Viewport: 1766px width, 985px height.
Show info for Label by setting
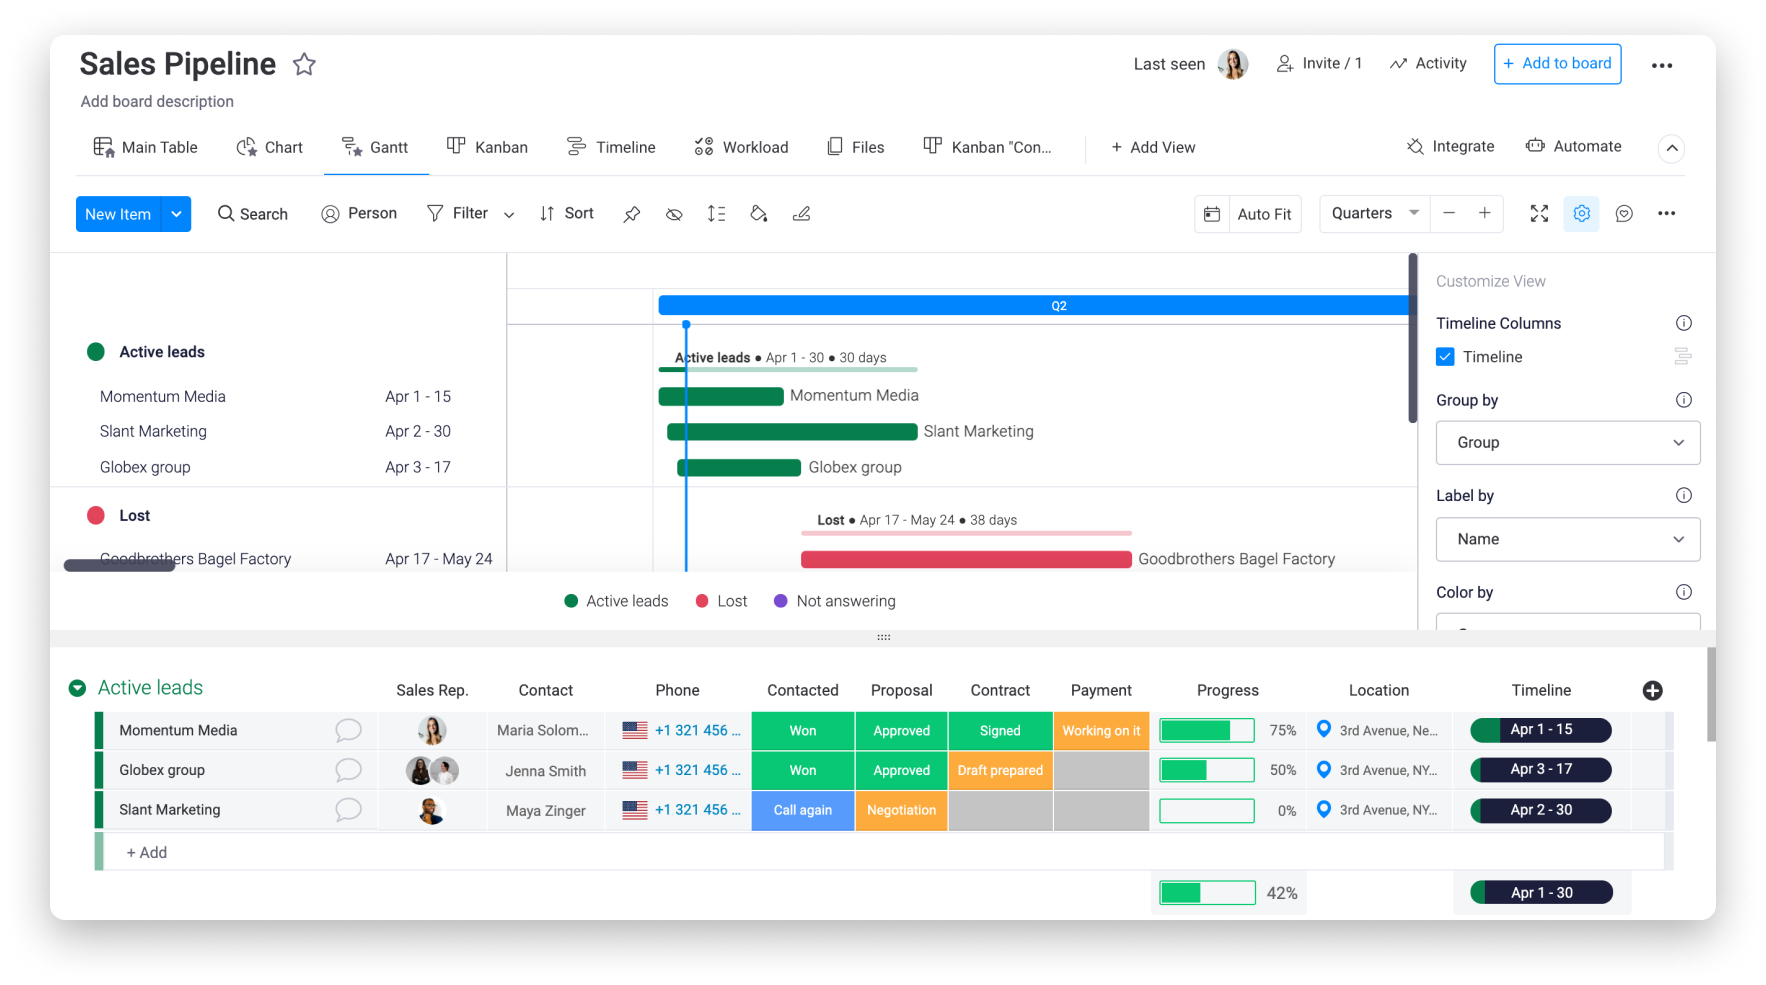coord(1684,495)
